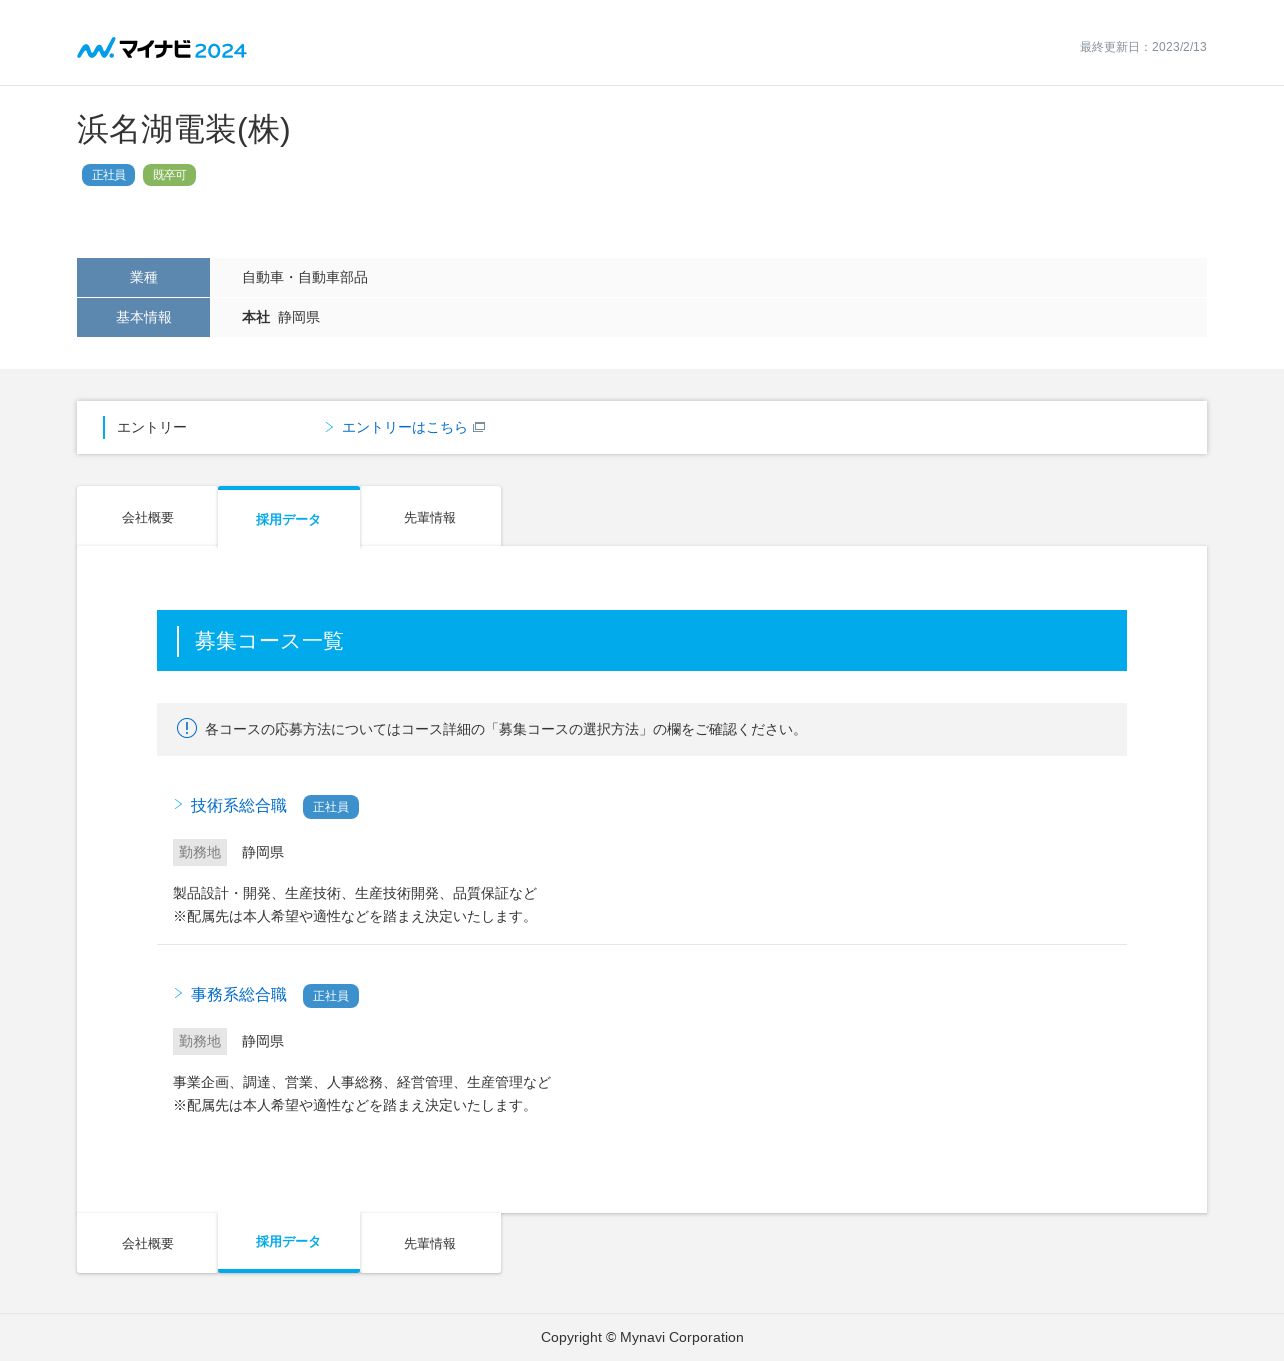Open bottom 先輩情報 tab

click(x=430, y=1243)
